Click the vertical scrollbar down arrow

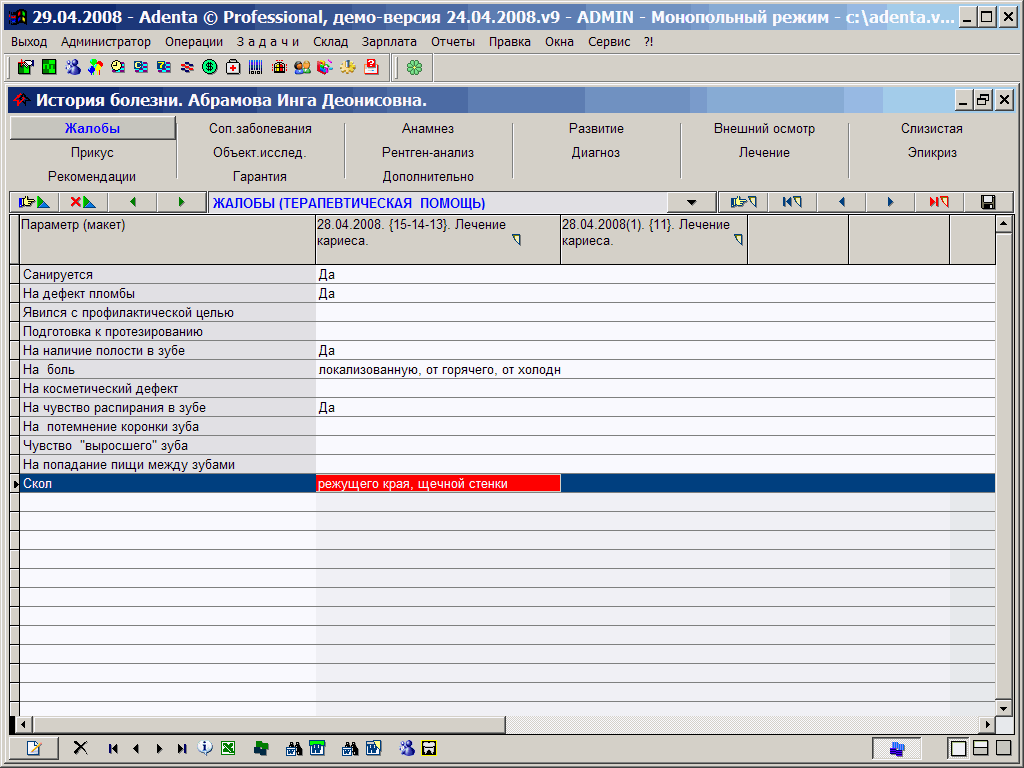tap(1003, 706)
